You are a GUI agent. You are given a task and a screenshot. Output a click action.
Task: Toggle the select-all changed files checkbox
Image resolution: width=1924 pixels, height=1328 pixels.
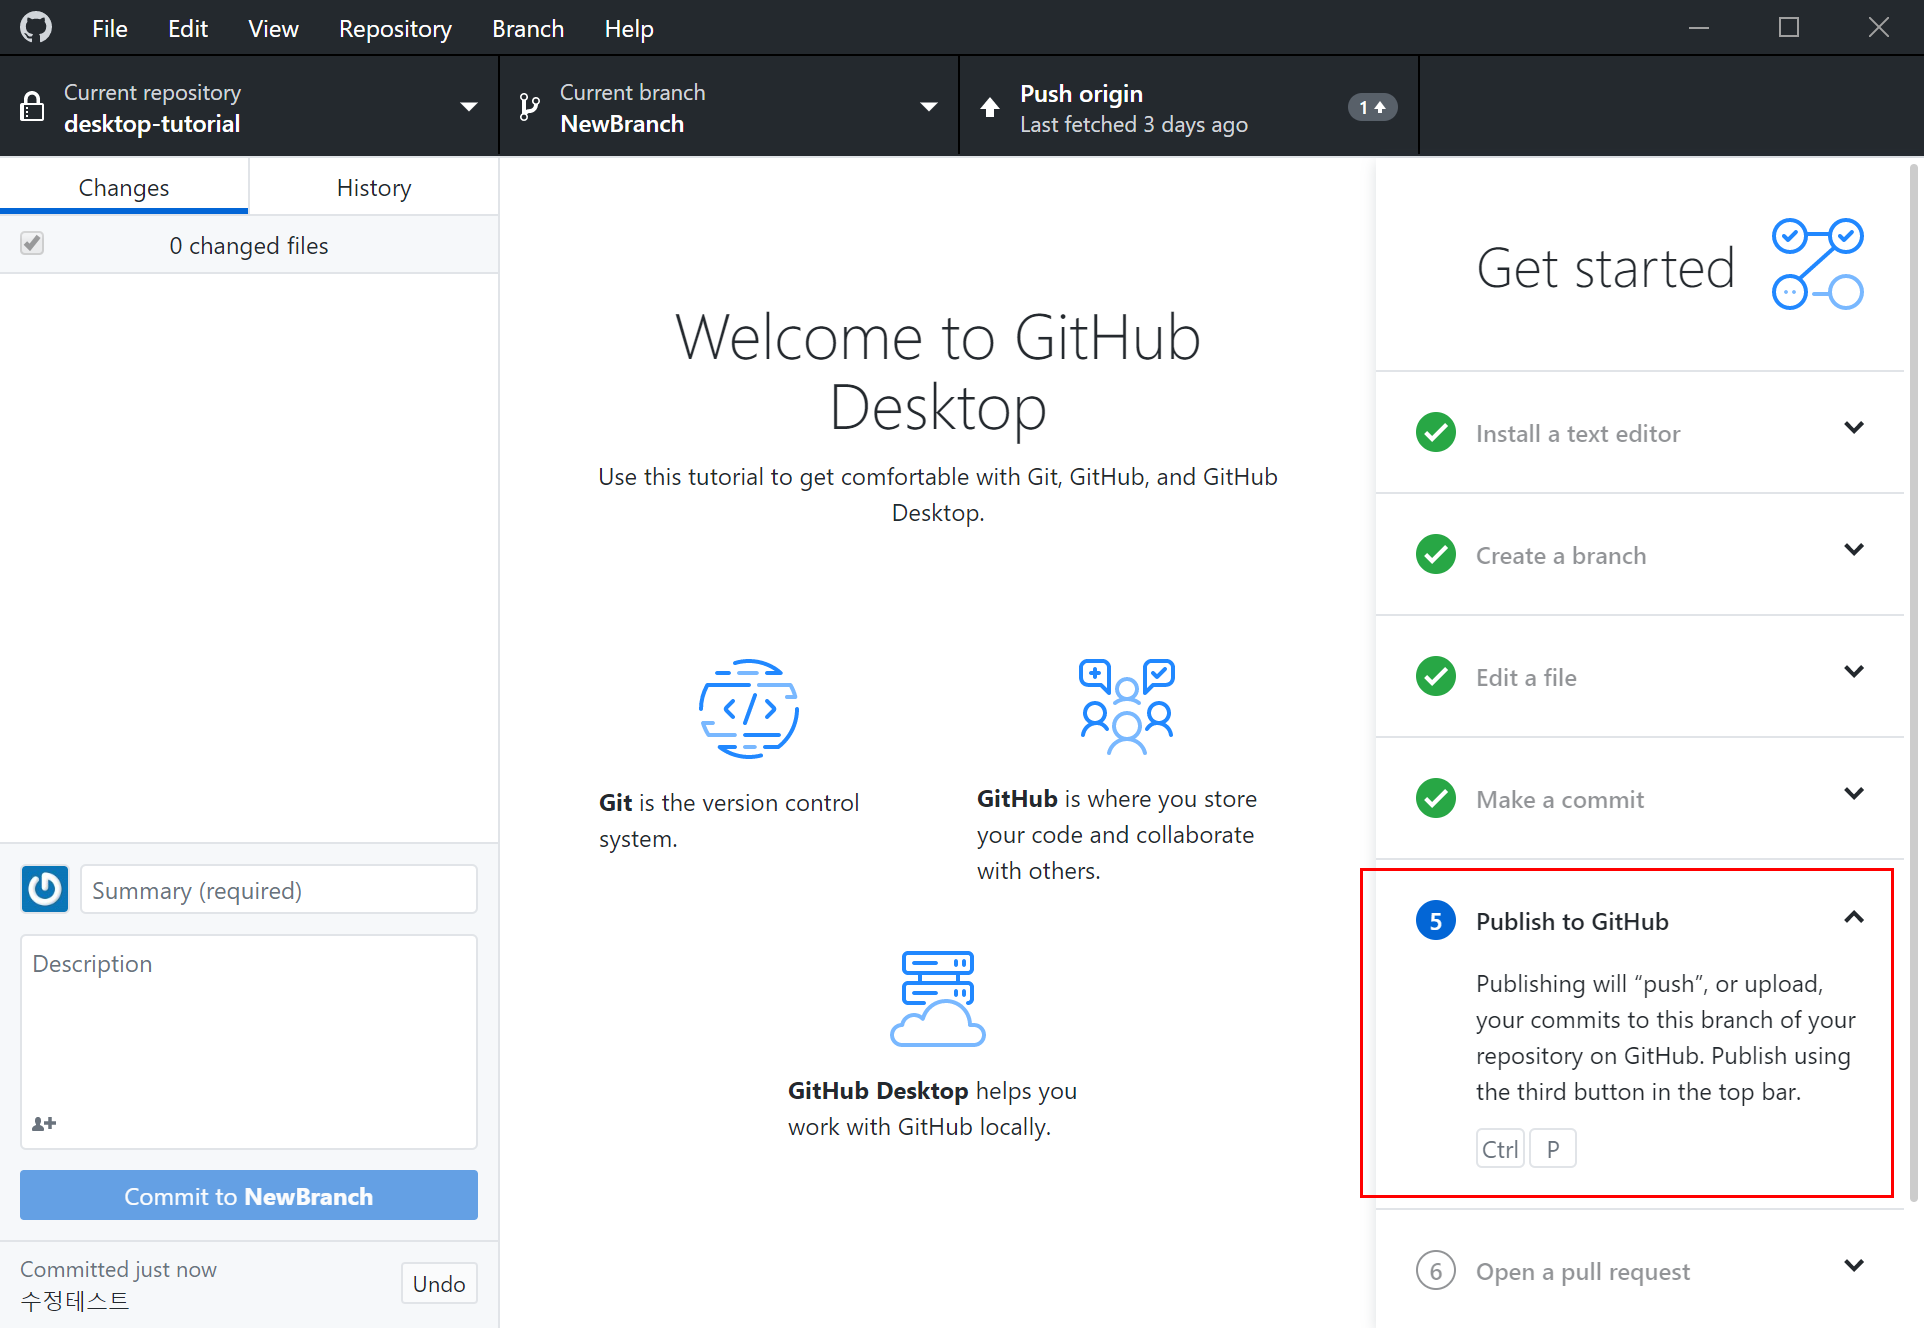[x=32, y=243]
